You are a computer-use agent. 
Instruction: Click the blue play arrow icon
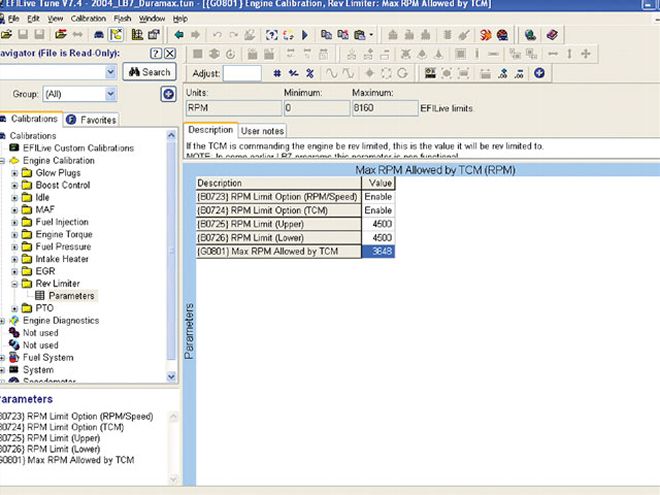pos(305,35)
